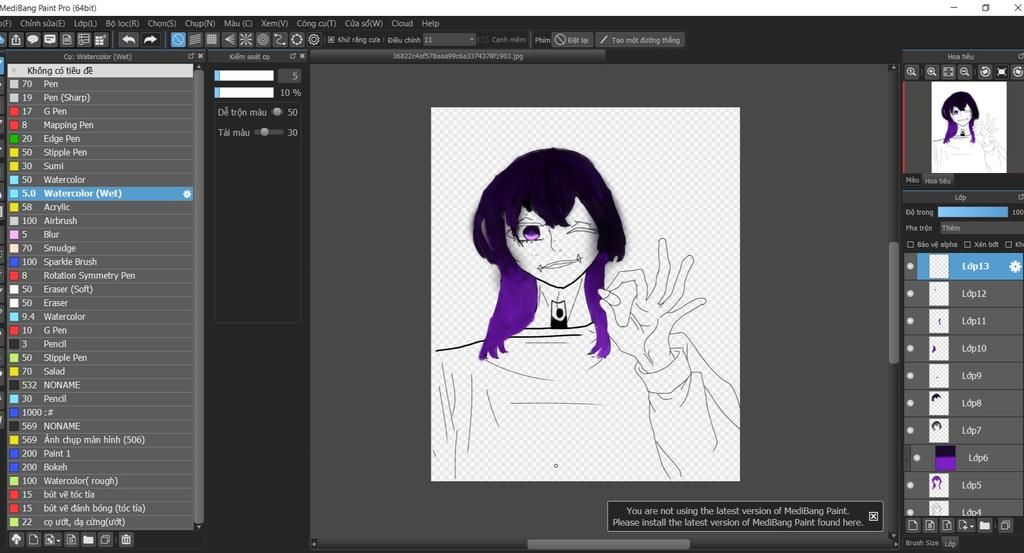Enable Xén bớt checkbox
This screenshot has width=1024, height=553.
point(968,245)
